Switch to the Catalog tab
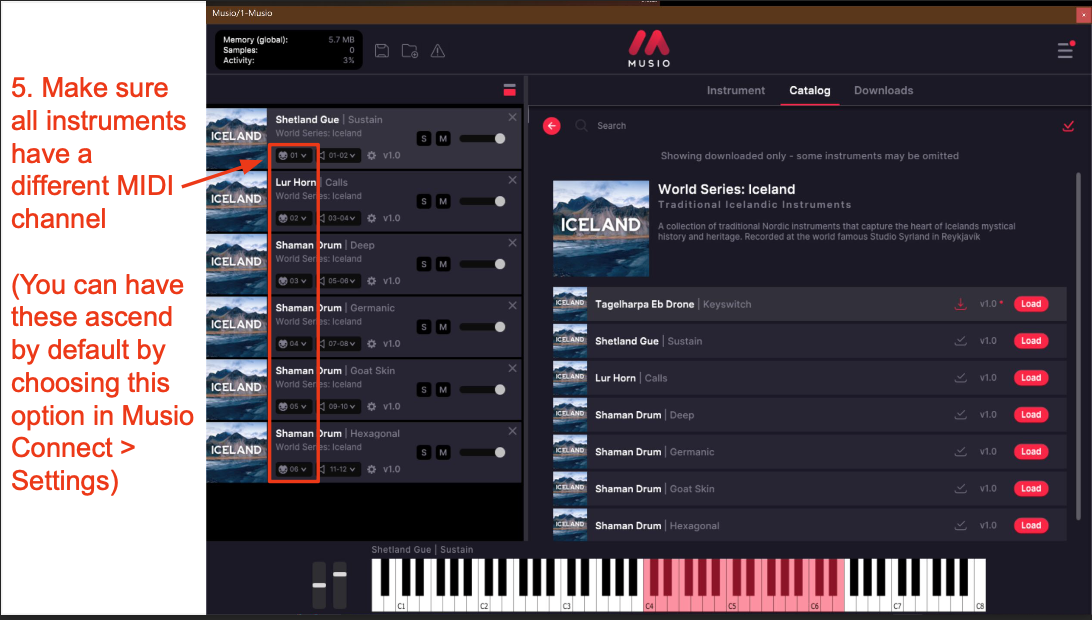 click(809, 91)
